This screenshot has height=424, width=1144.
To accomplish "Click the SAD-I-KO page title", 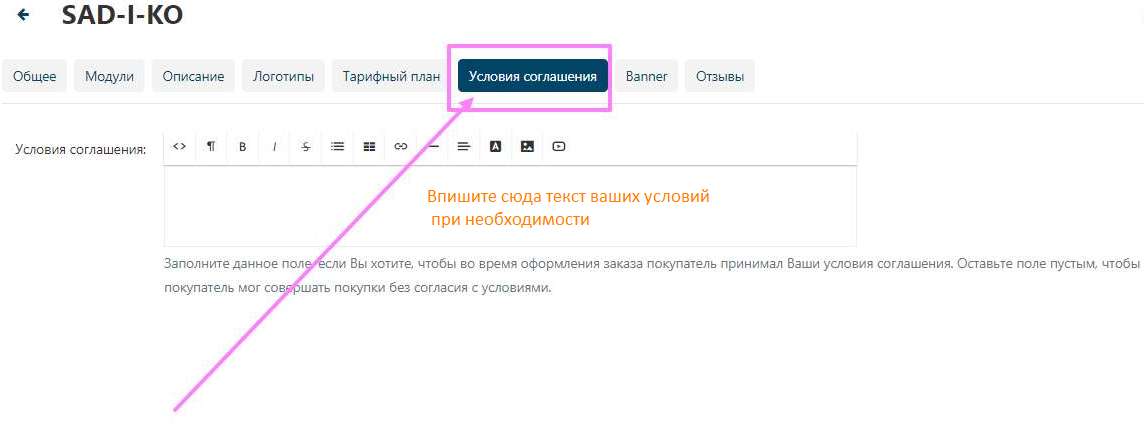I will [122, 15].
